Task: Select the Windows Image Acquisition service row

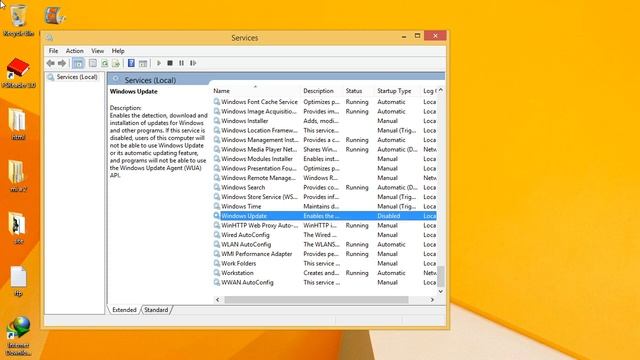Action: pyautogui.click(x=324, y=111)
